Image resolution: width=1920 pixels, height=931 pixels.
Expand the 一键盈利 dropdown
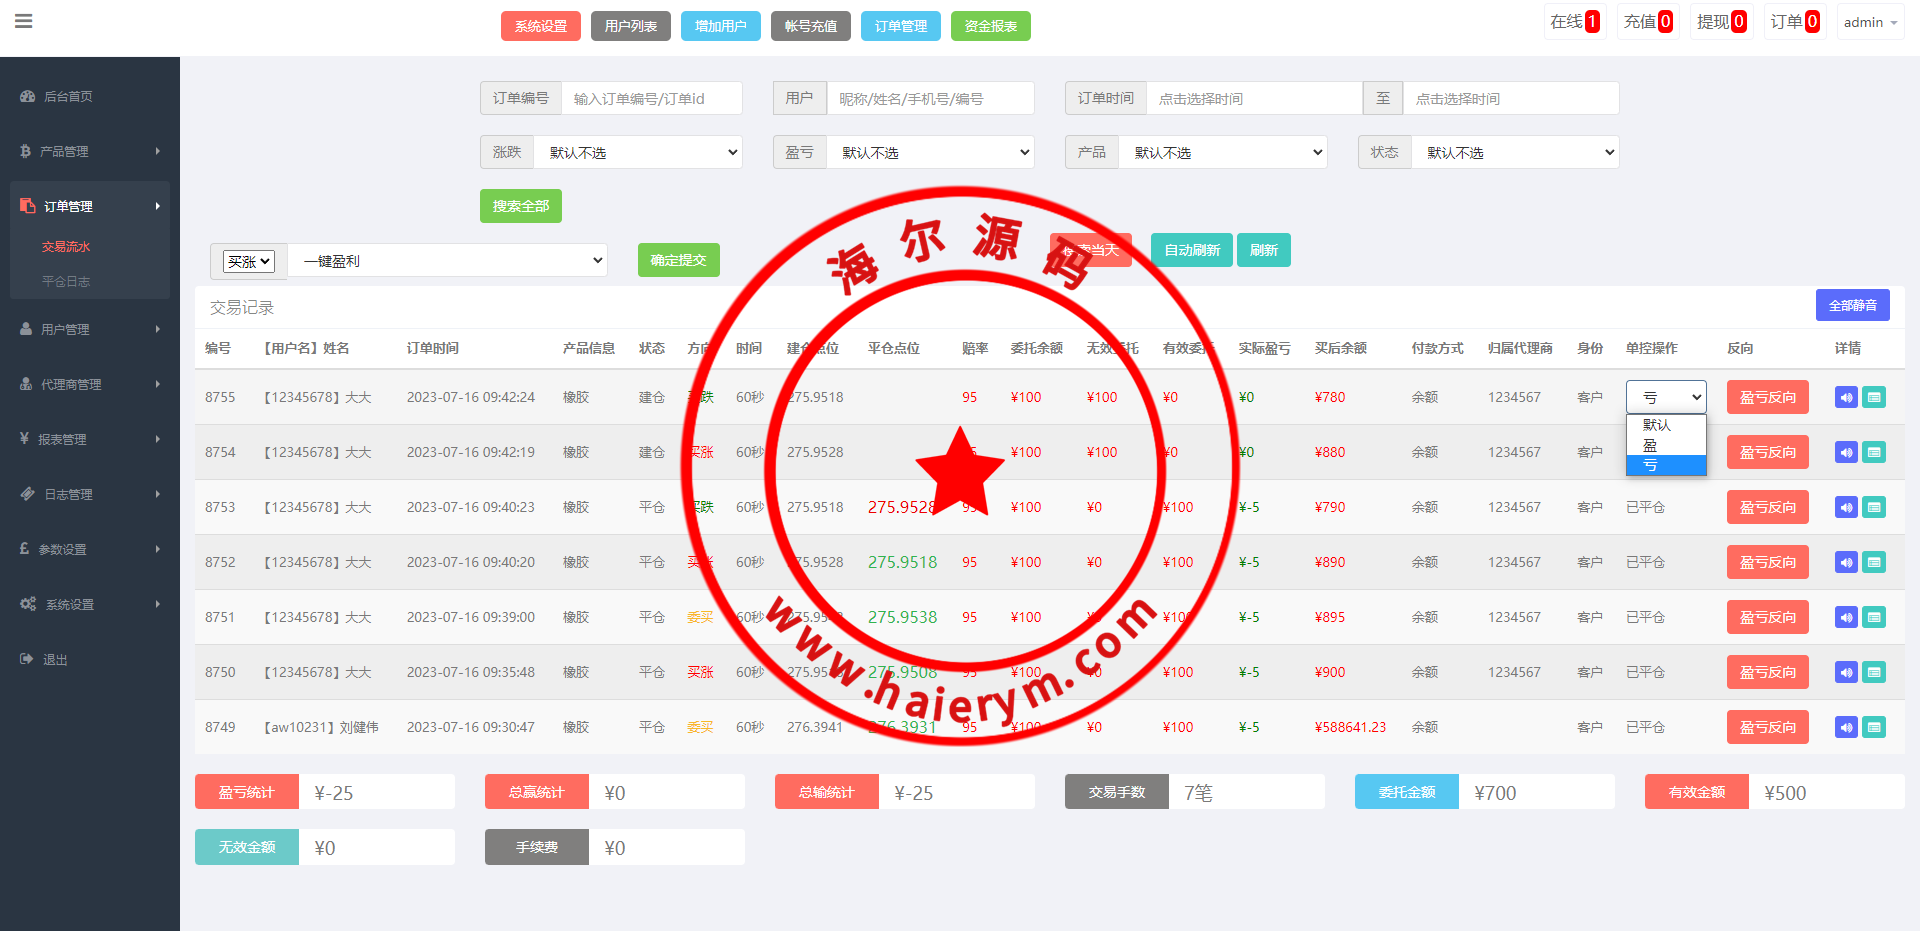[x=448, y=261]
